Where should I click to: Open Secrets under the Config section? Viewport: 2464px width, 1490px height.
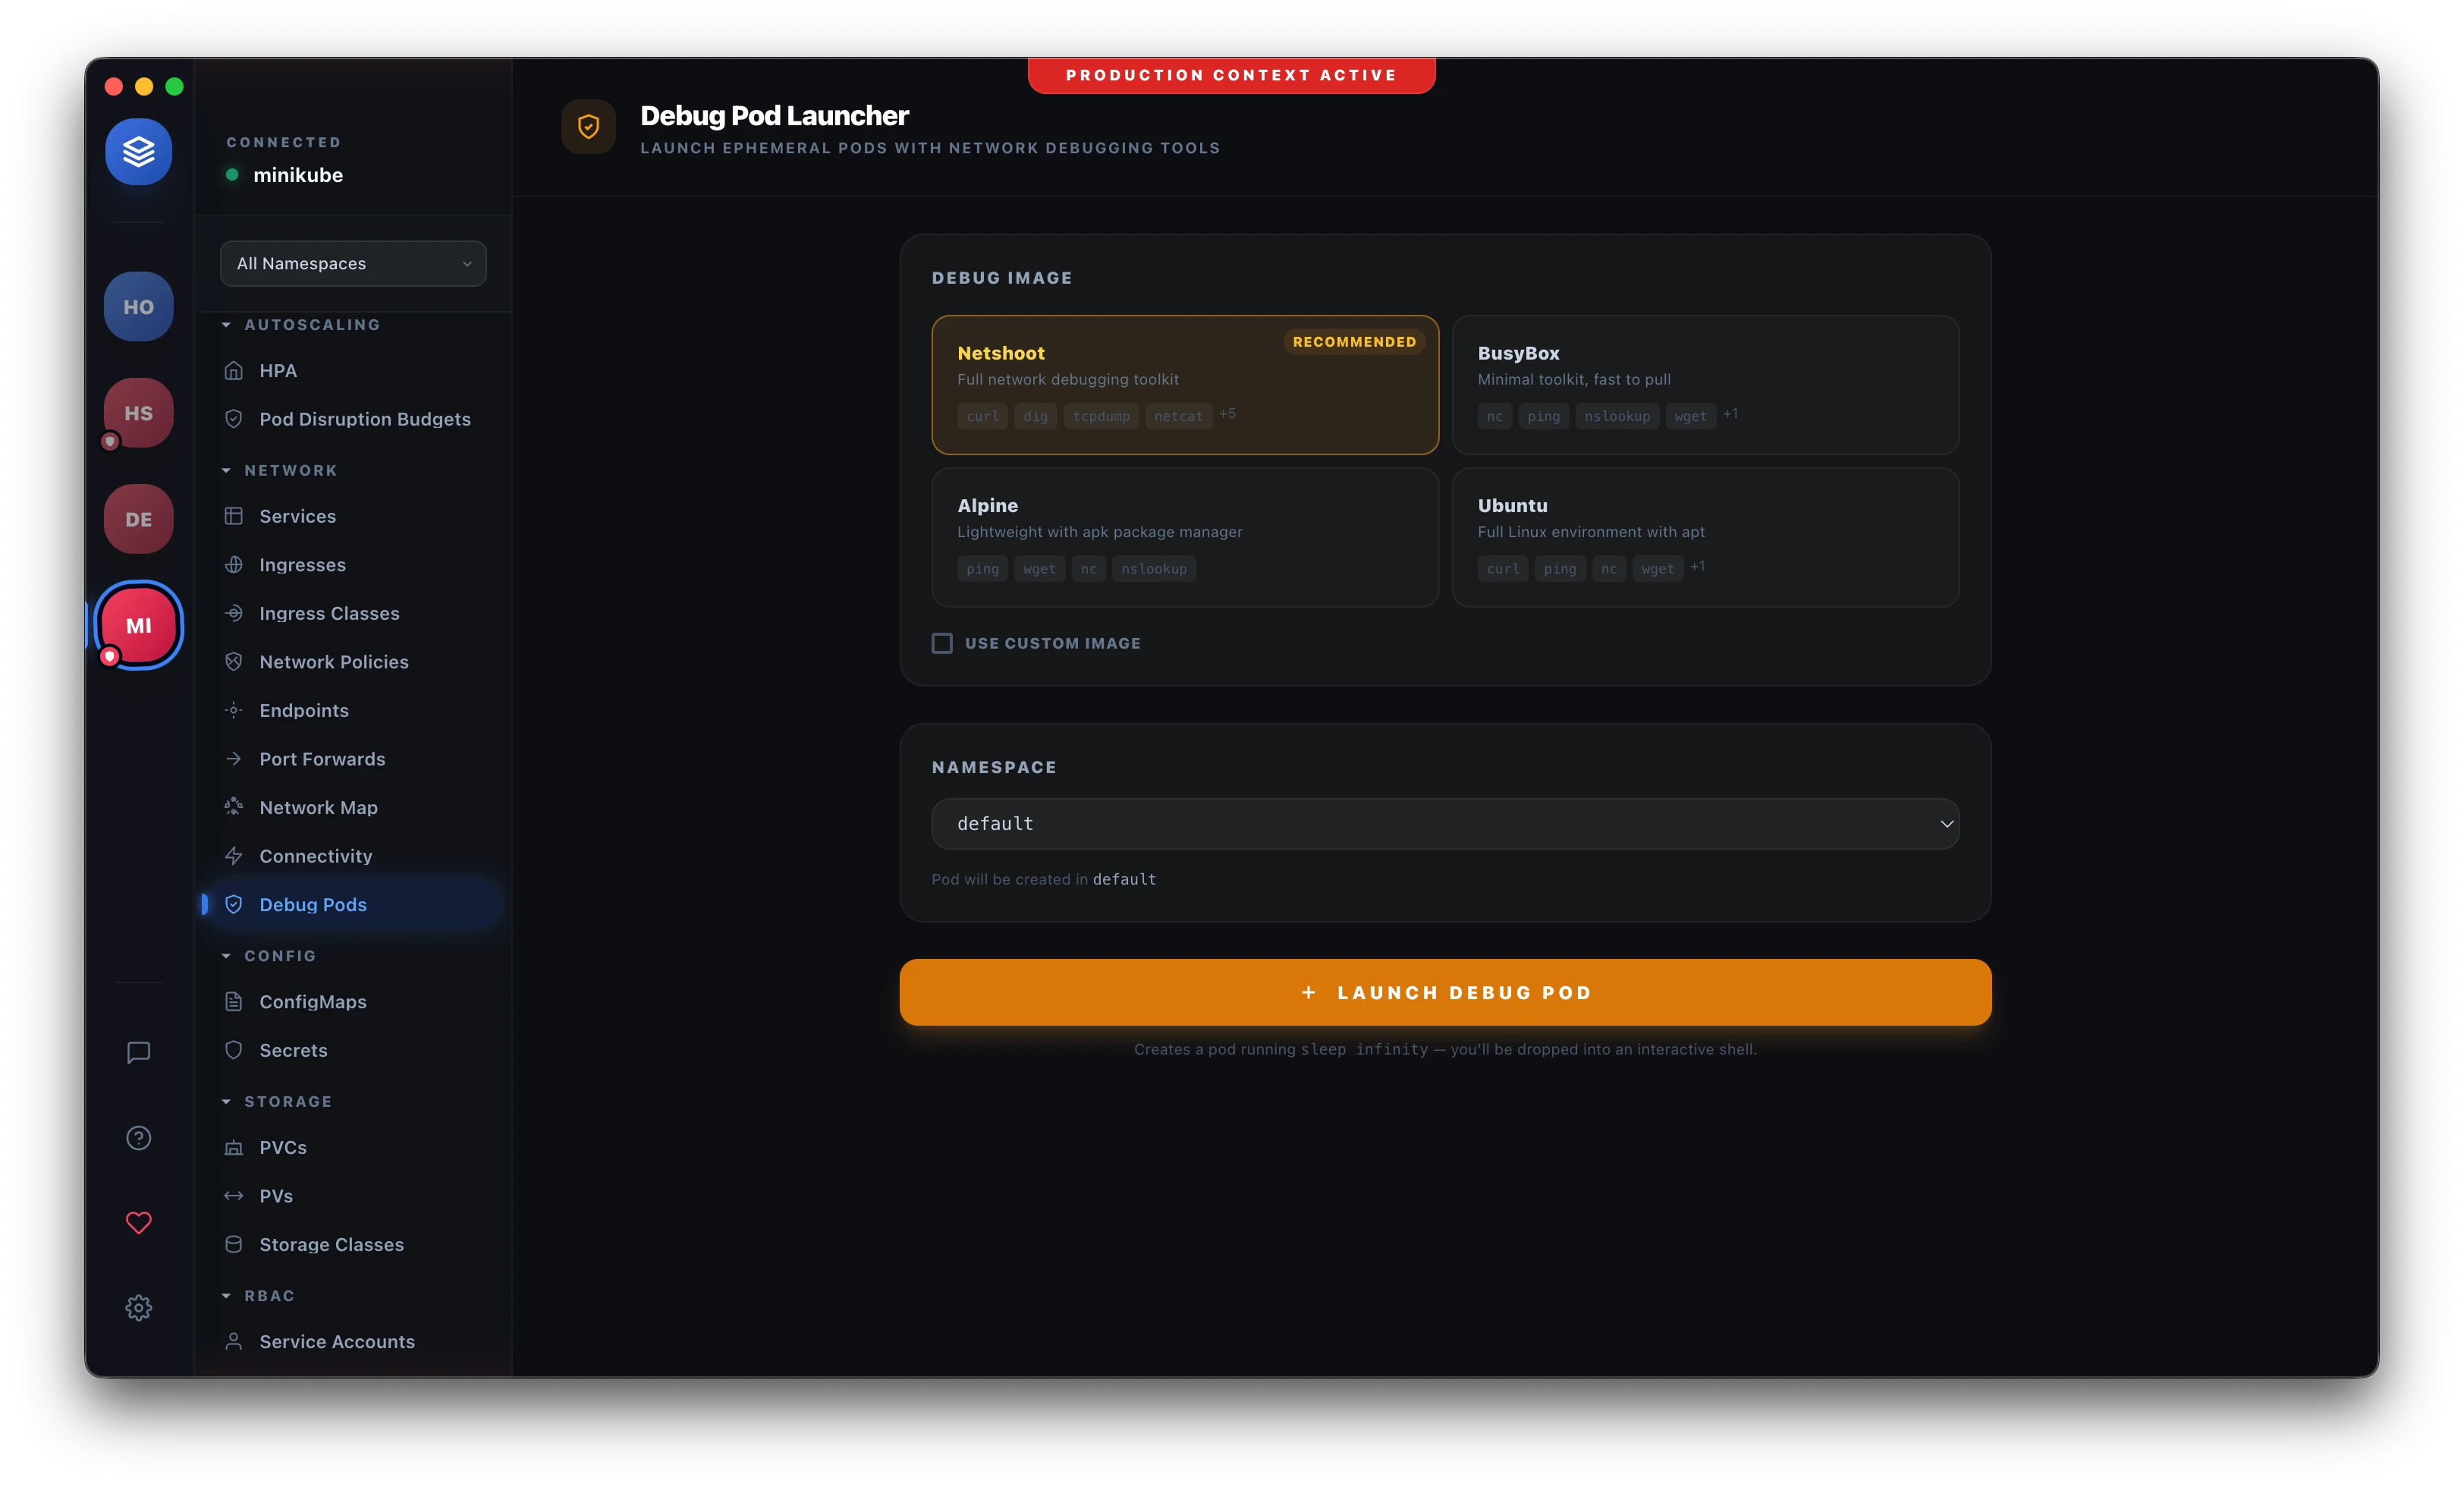coord(293,1050)
